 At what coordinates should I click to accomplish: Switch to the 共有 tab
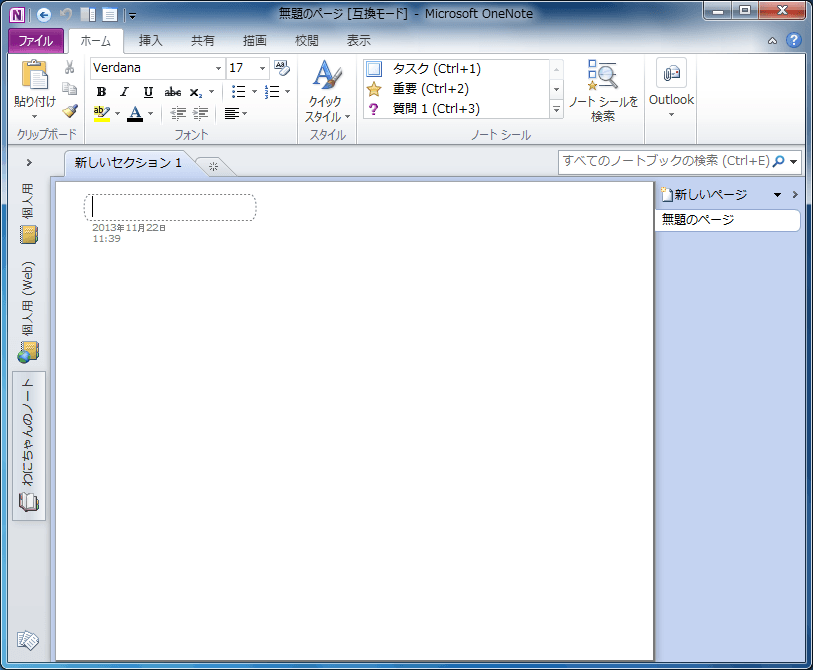point(202,40)
